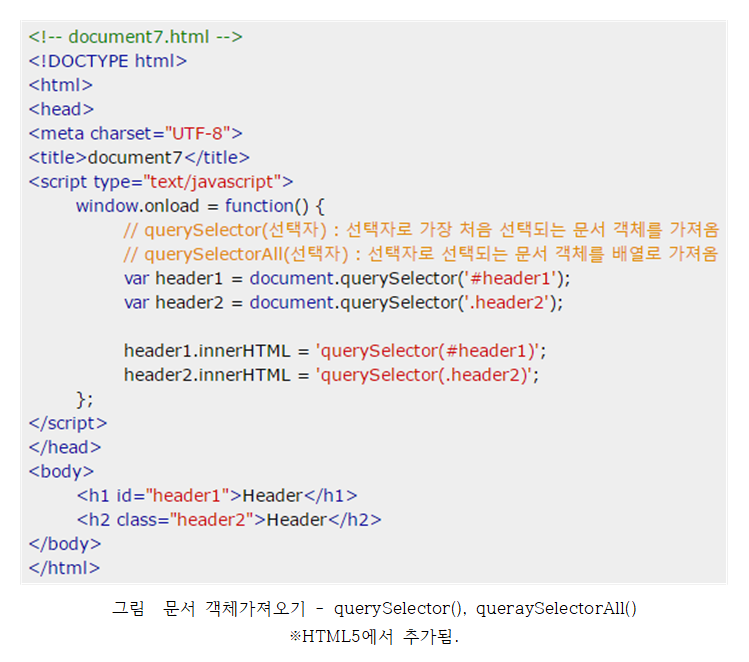749x662 pixels.
Task: Click the closing '</body>' tag line
Action: (x=65, y=544)
